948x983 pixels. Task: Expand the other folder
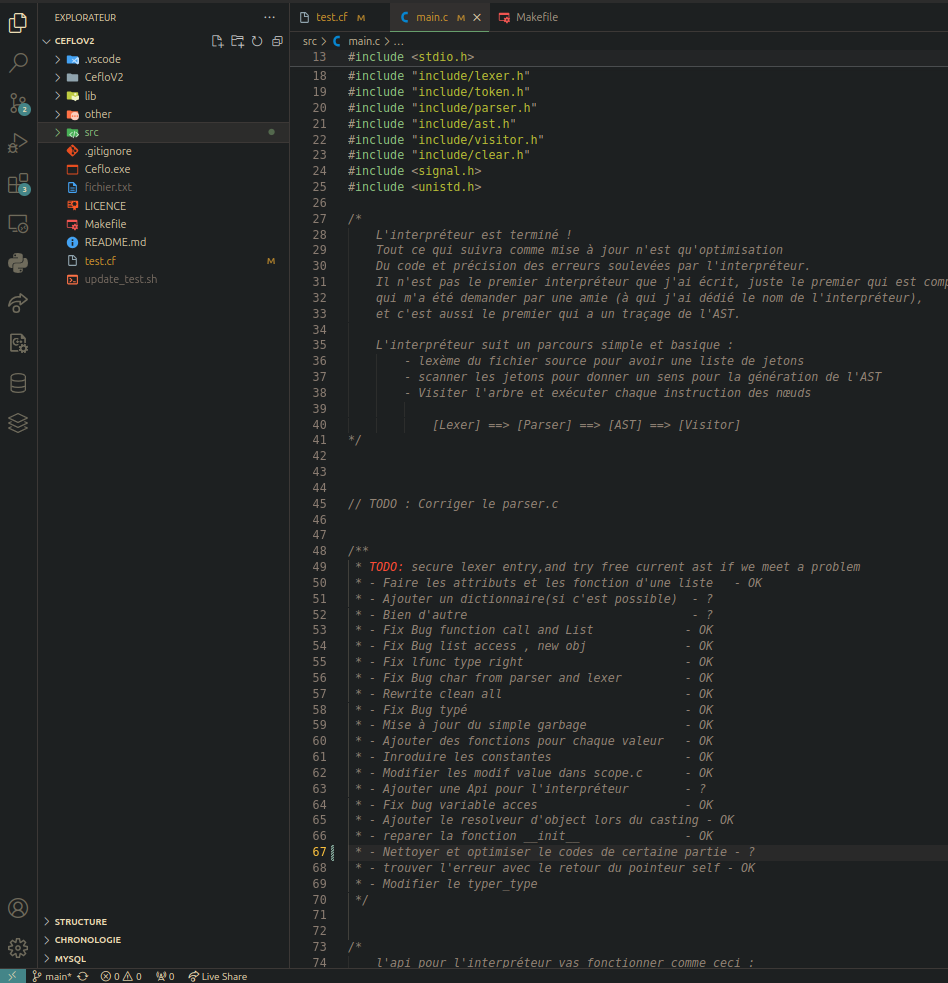[58, 114]
